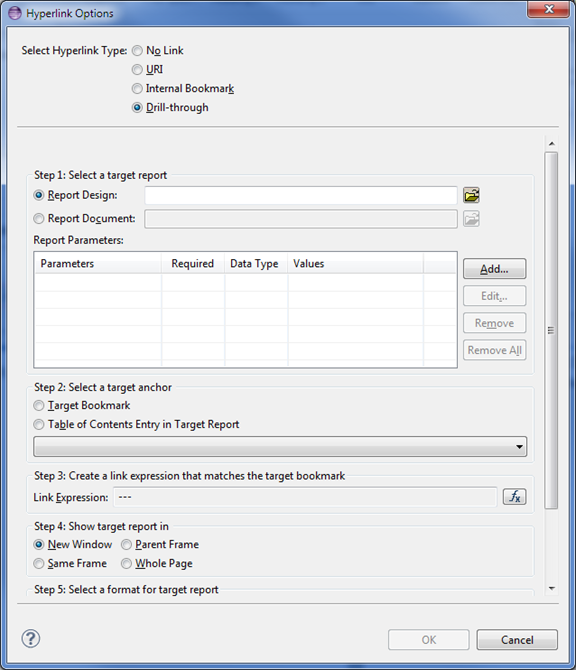The height and width of the screenshot is (670, 576).
Task: Select the No Link radio button
Action: click(x=137, y=51)
